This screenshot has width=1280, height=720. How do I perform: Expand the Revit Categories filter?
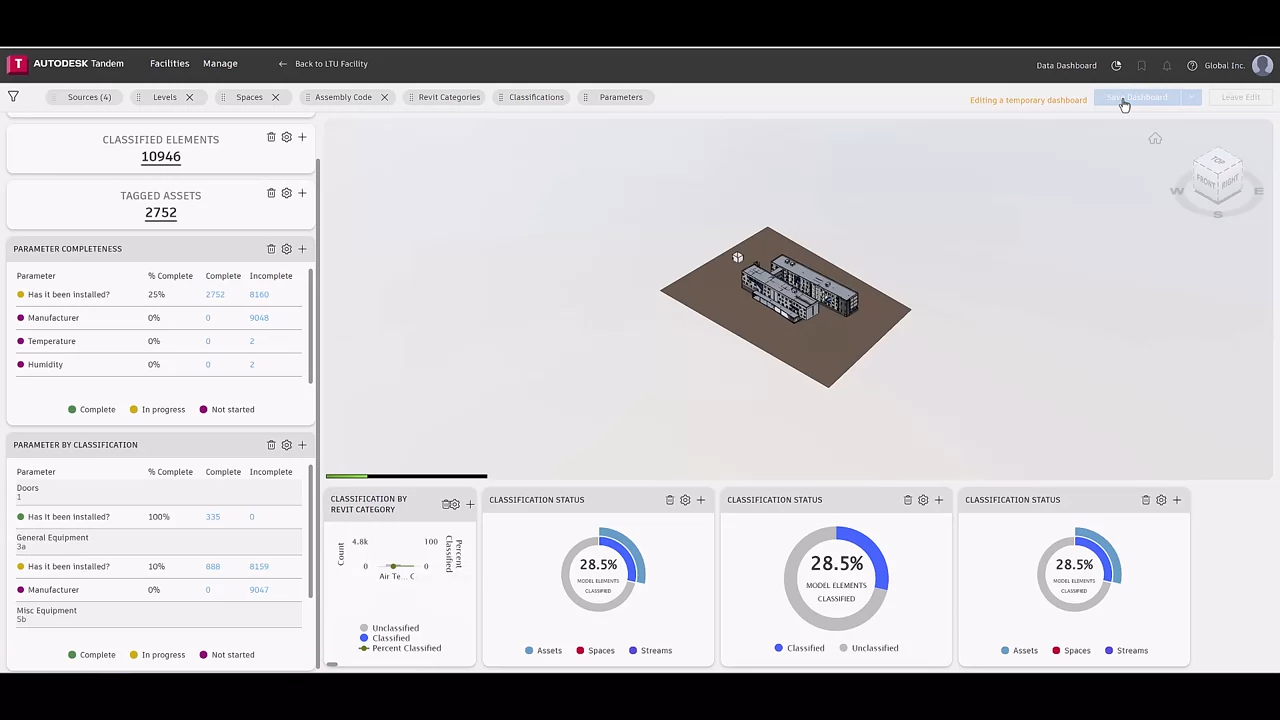(449, 97)
